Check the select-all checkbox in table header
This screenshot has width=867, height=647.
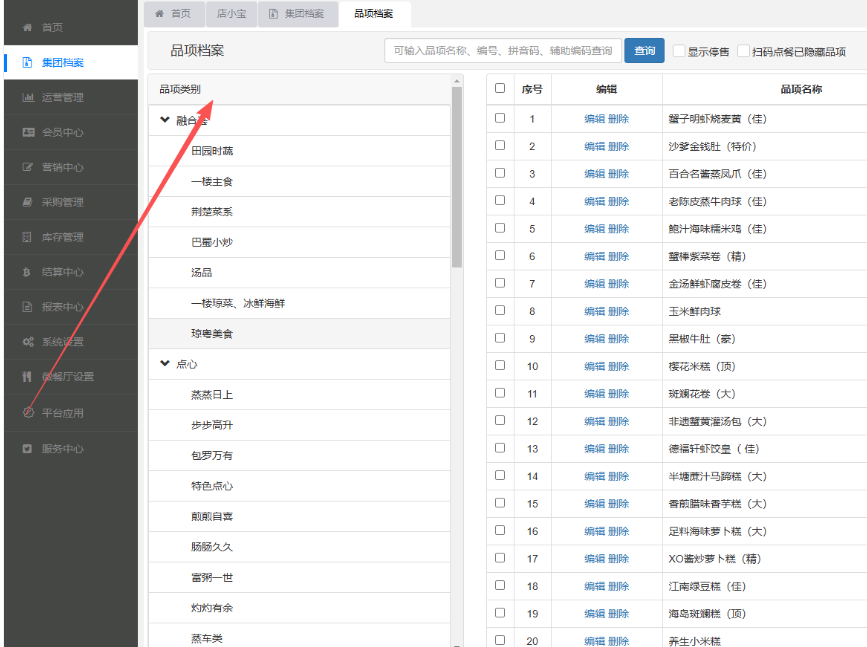click(500, 88)
